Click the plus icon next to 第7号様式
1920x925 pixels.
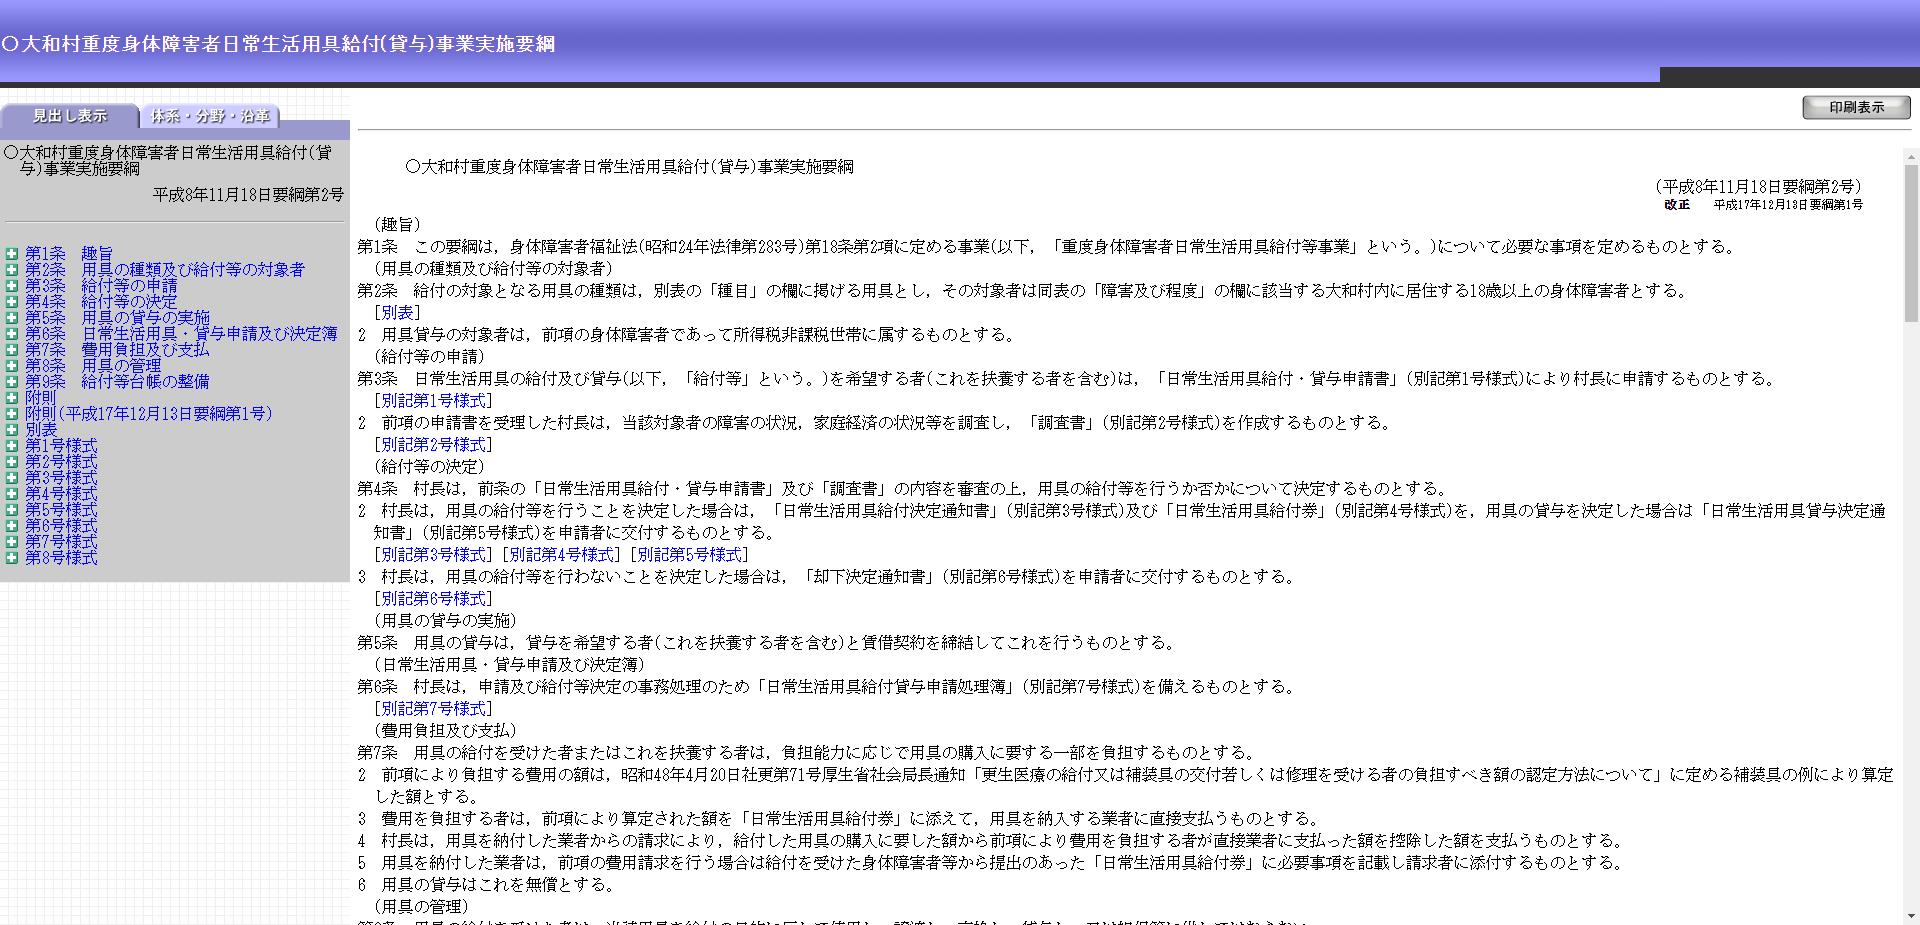click(11, 541)
